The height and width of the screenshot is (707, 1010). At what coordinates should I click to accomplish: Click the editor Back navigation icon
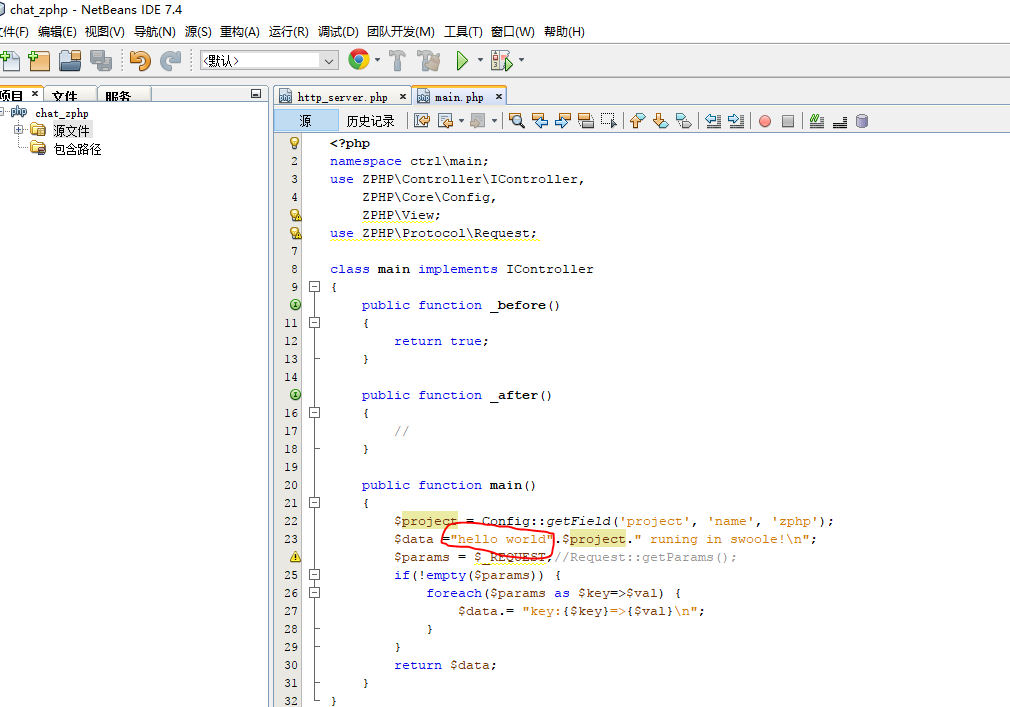[x=446, y=120]
